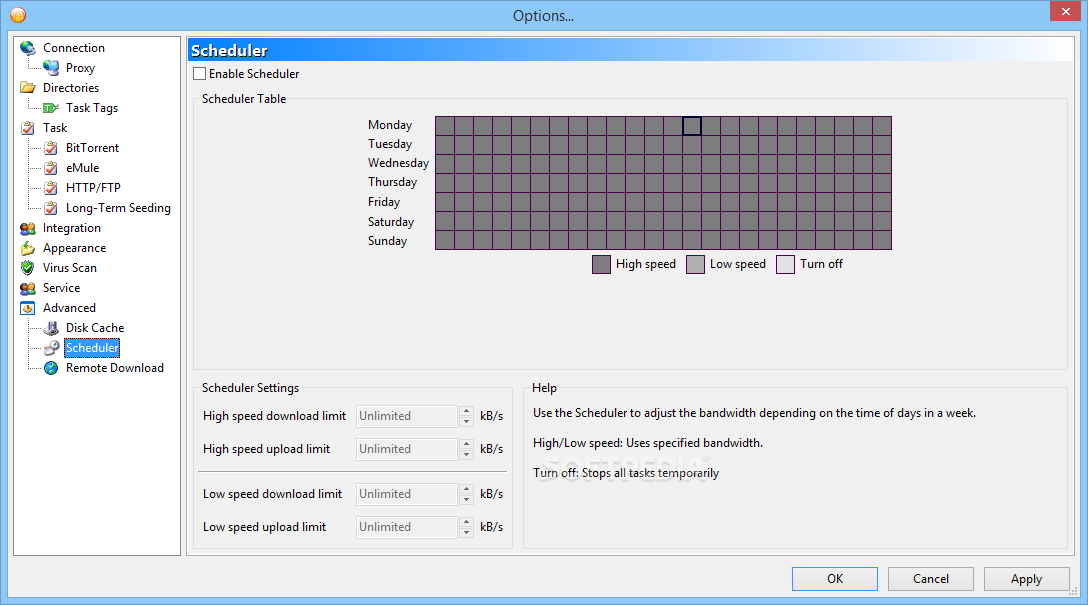Go to BitTorrent settings

(x=92, y=148)
